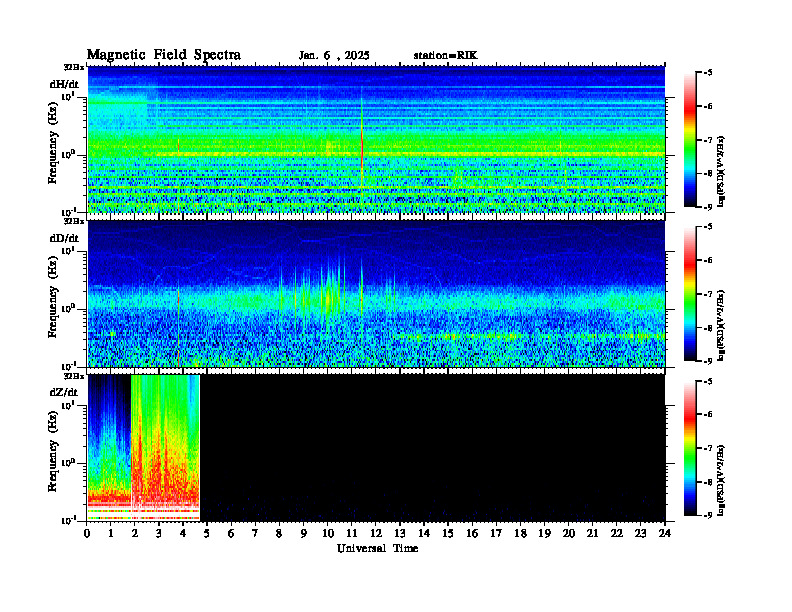Screen dimensions: 792x612
Task: Click hour 11 on the time axis
Action: tap(352, 534)
